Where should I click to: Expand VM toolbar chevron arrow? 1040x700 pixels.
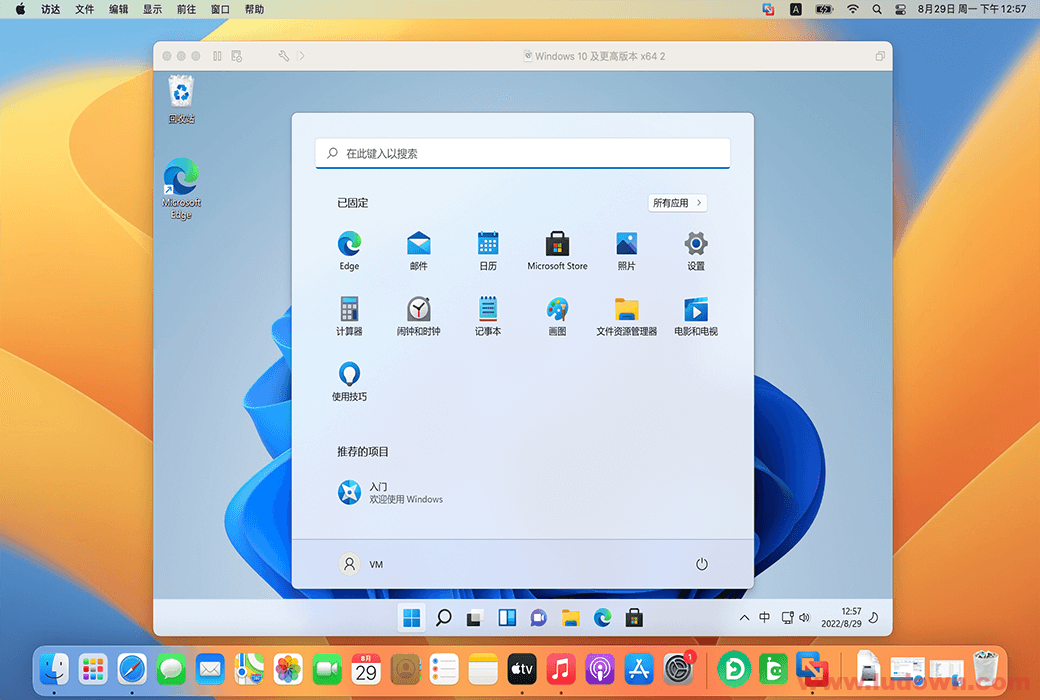click(x=302, y=56)
